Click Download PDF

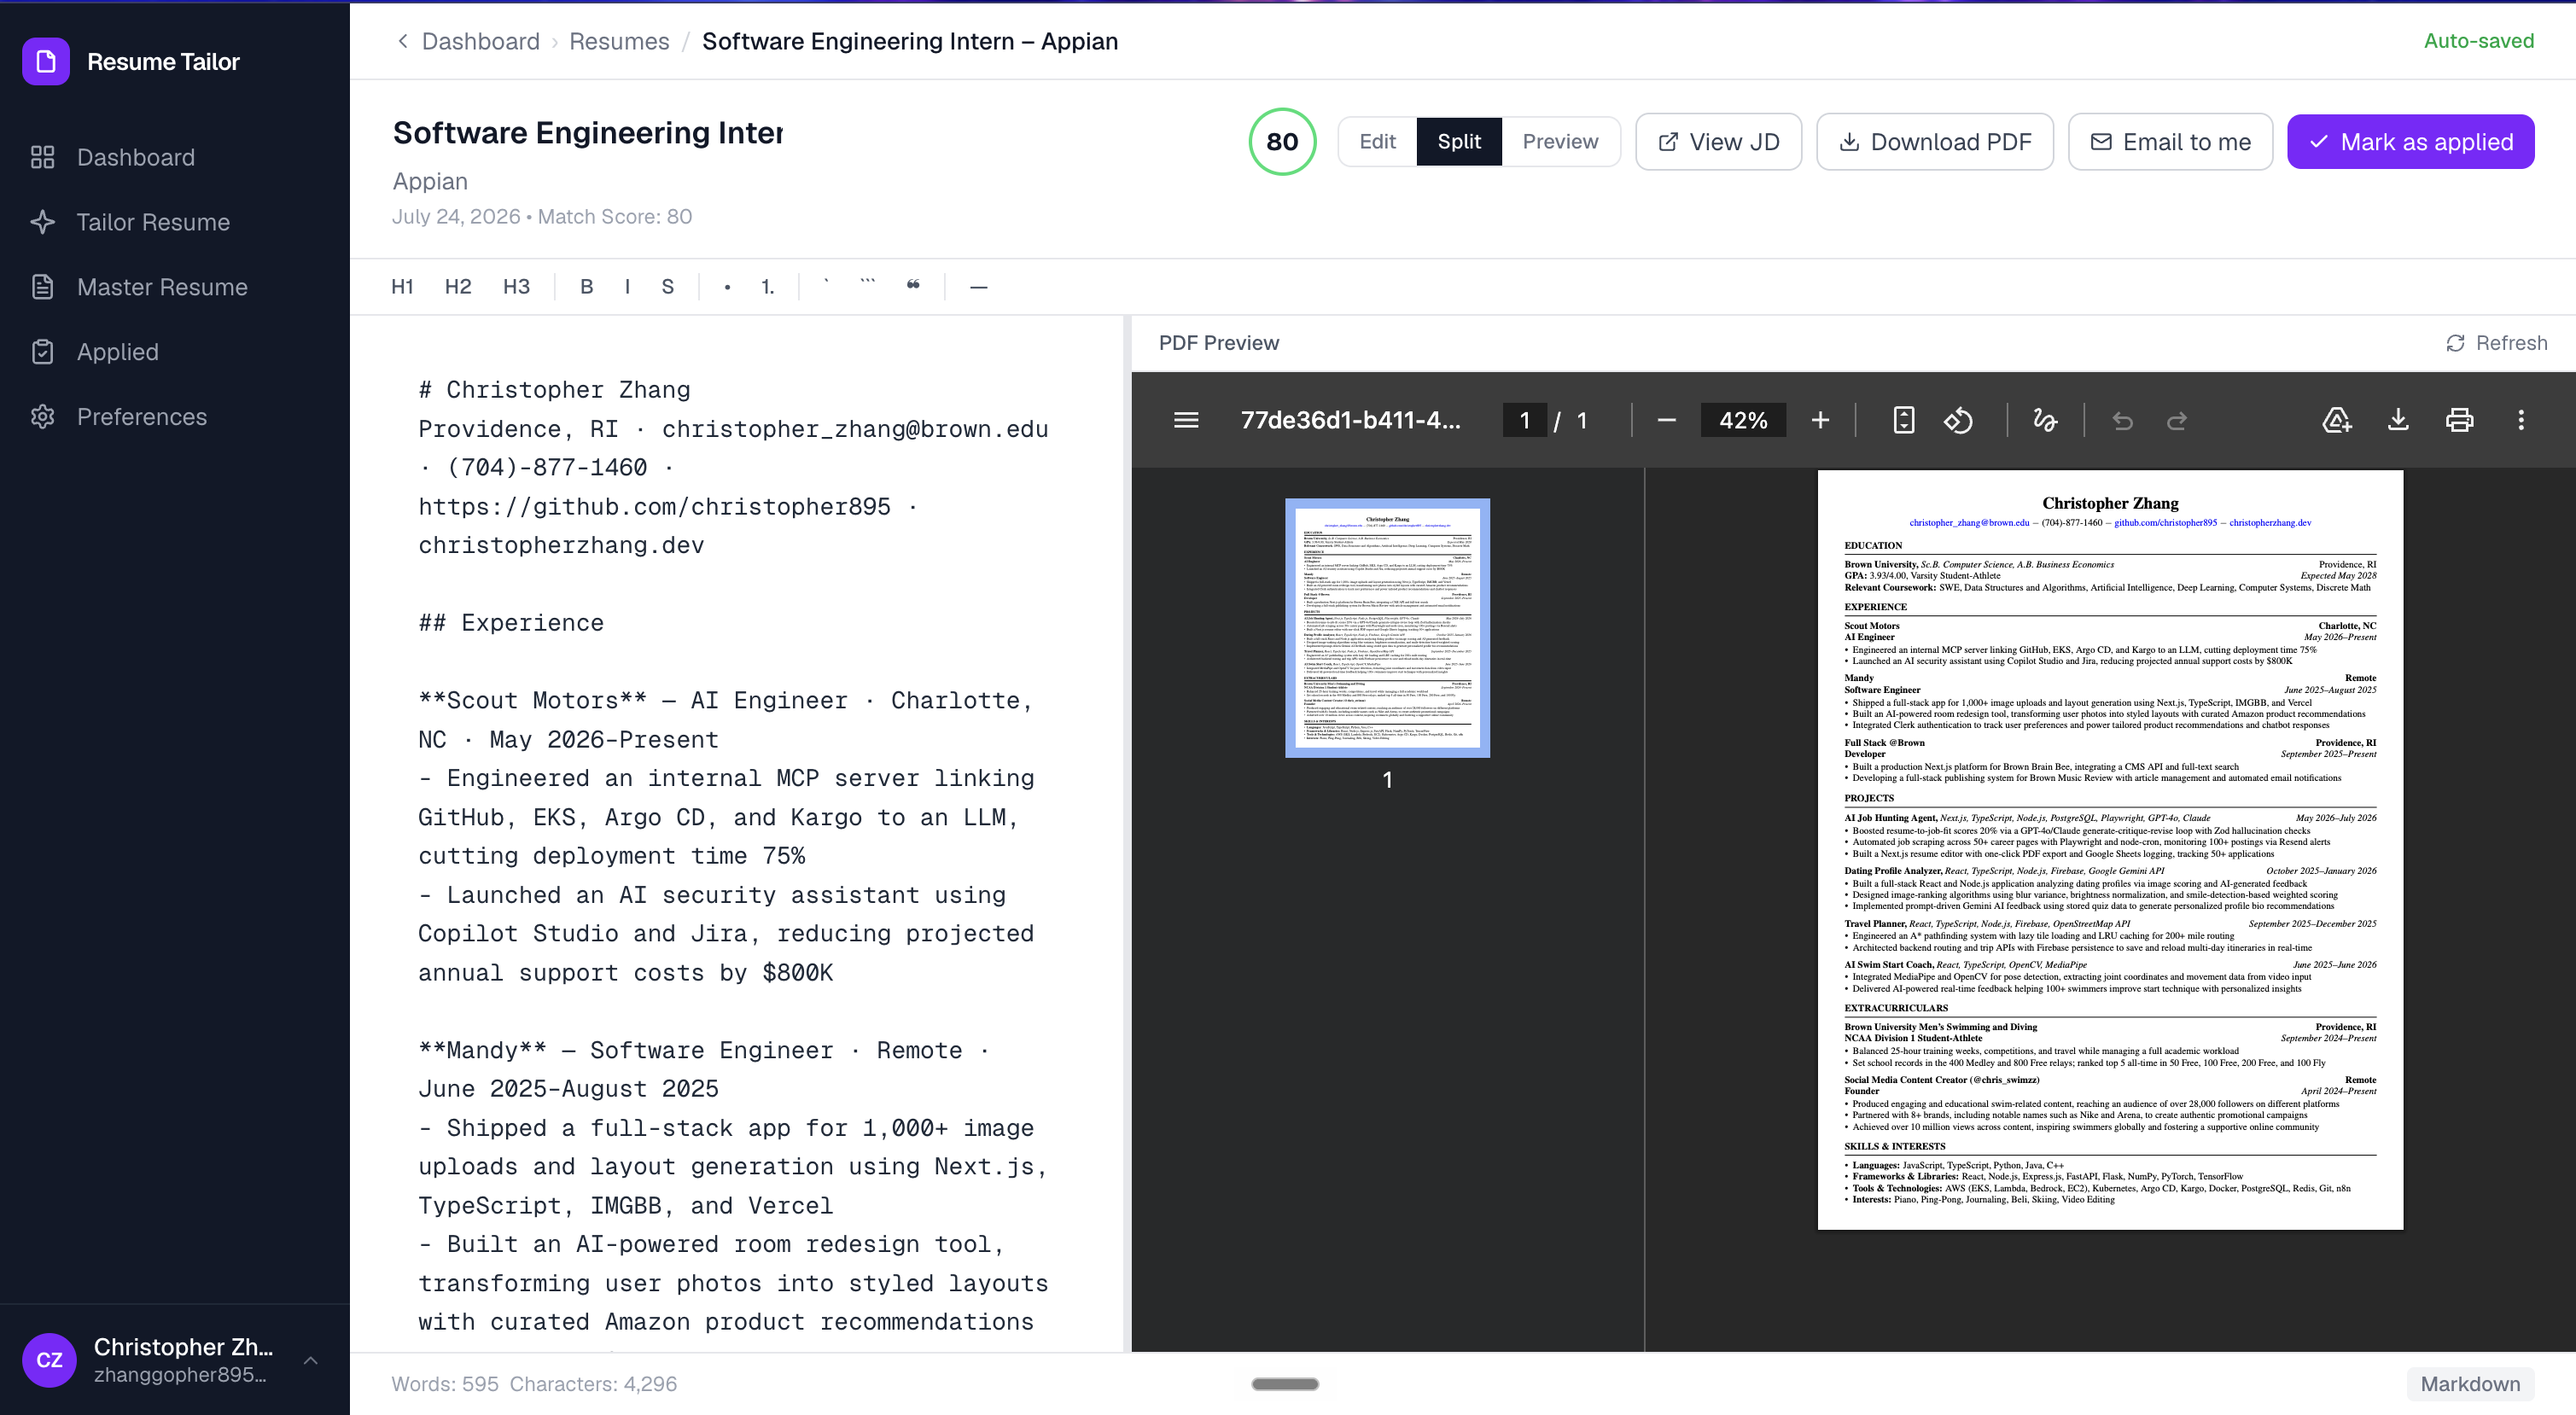pyautogui.click(x=1935, y=142)
